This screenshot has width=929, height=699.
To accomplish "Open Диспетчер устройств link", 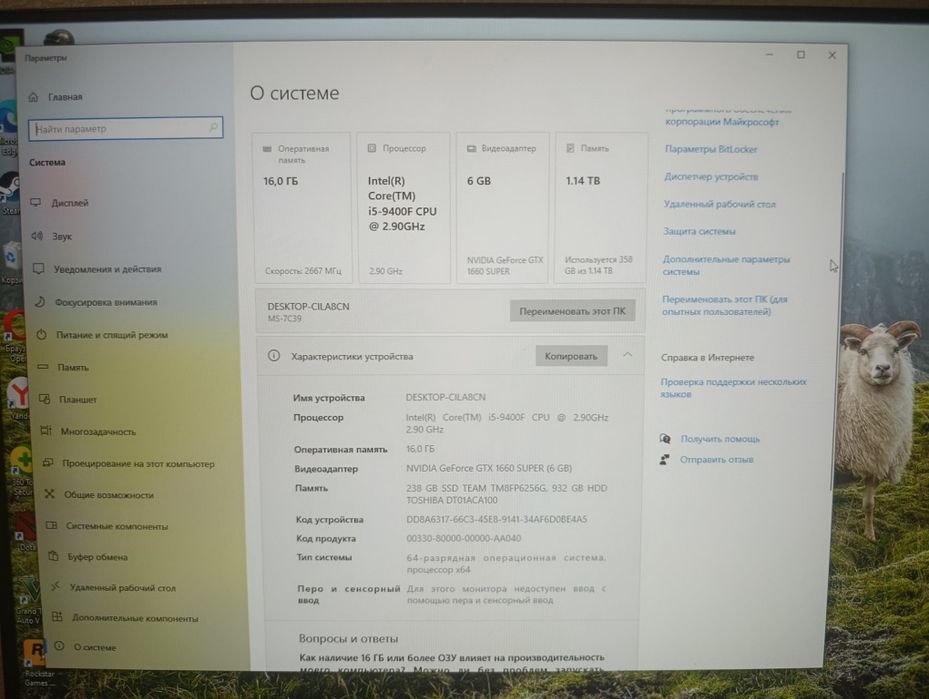I will click(711, 177).
